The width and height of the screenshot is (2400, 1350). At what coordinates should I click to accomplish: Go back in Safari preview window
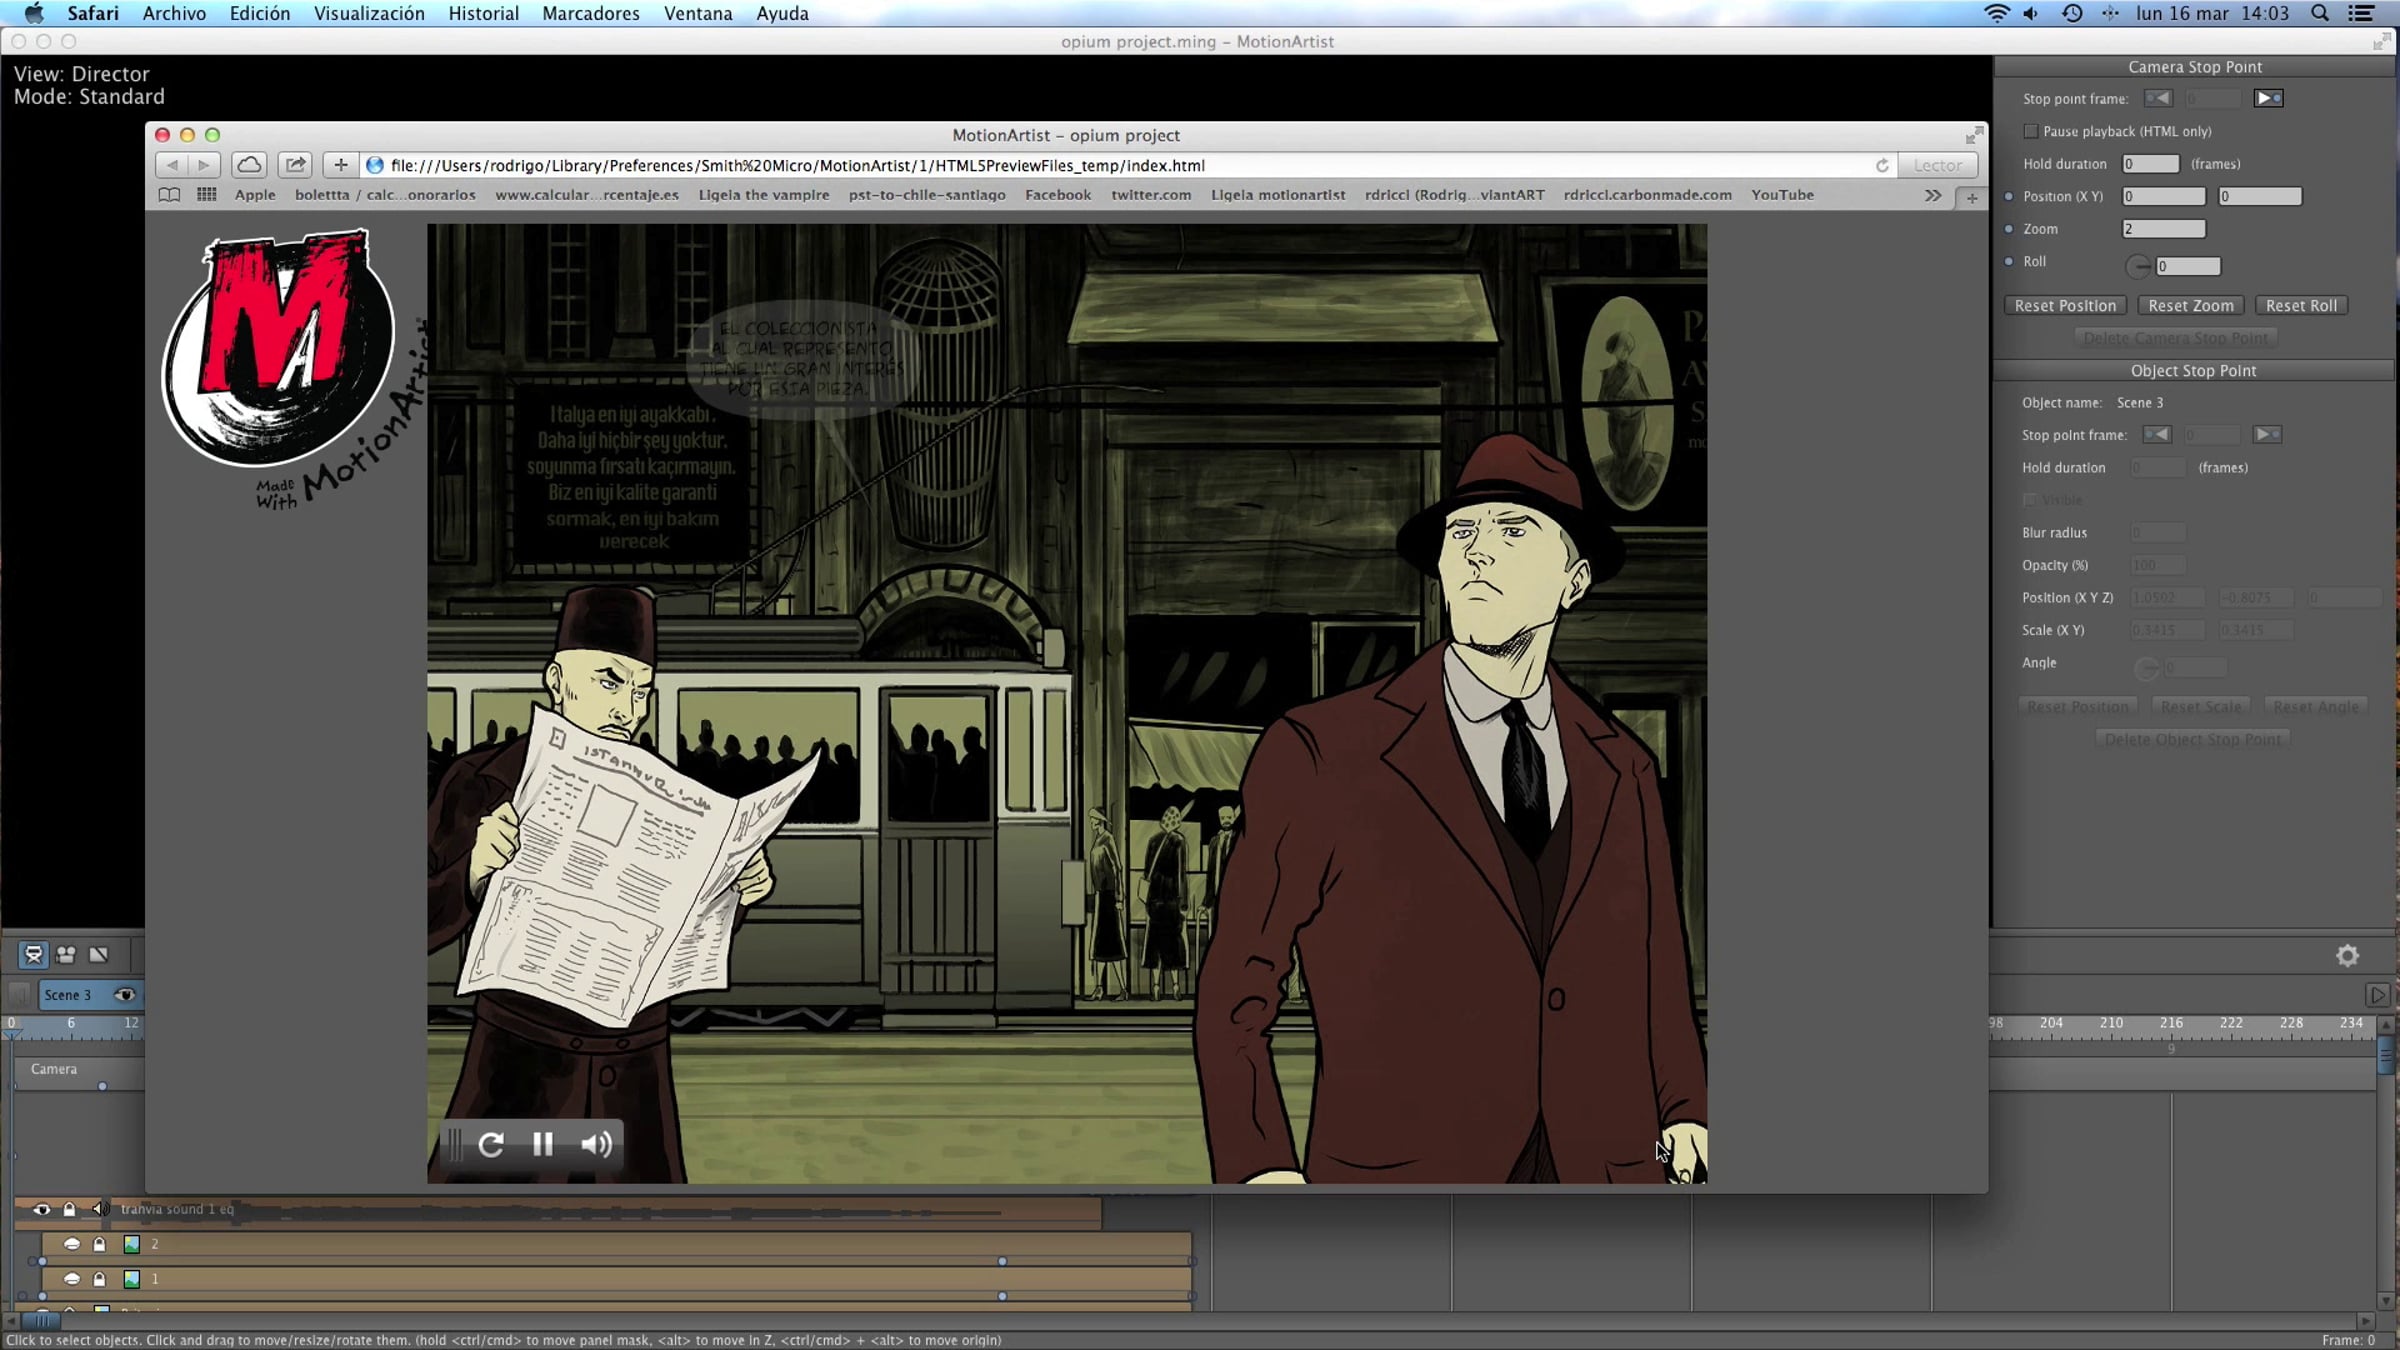(172, 165)
